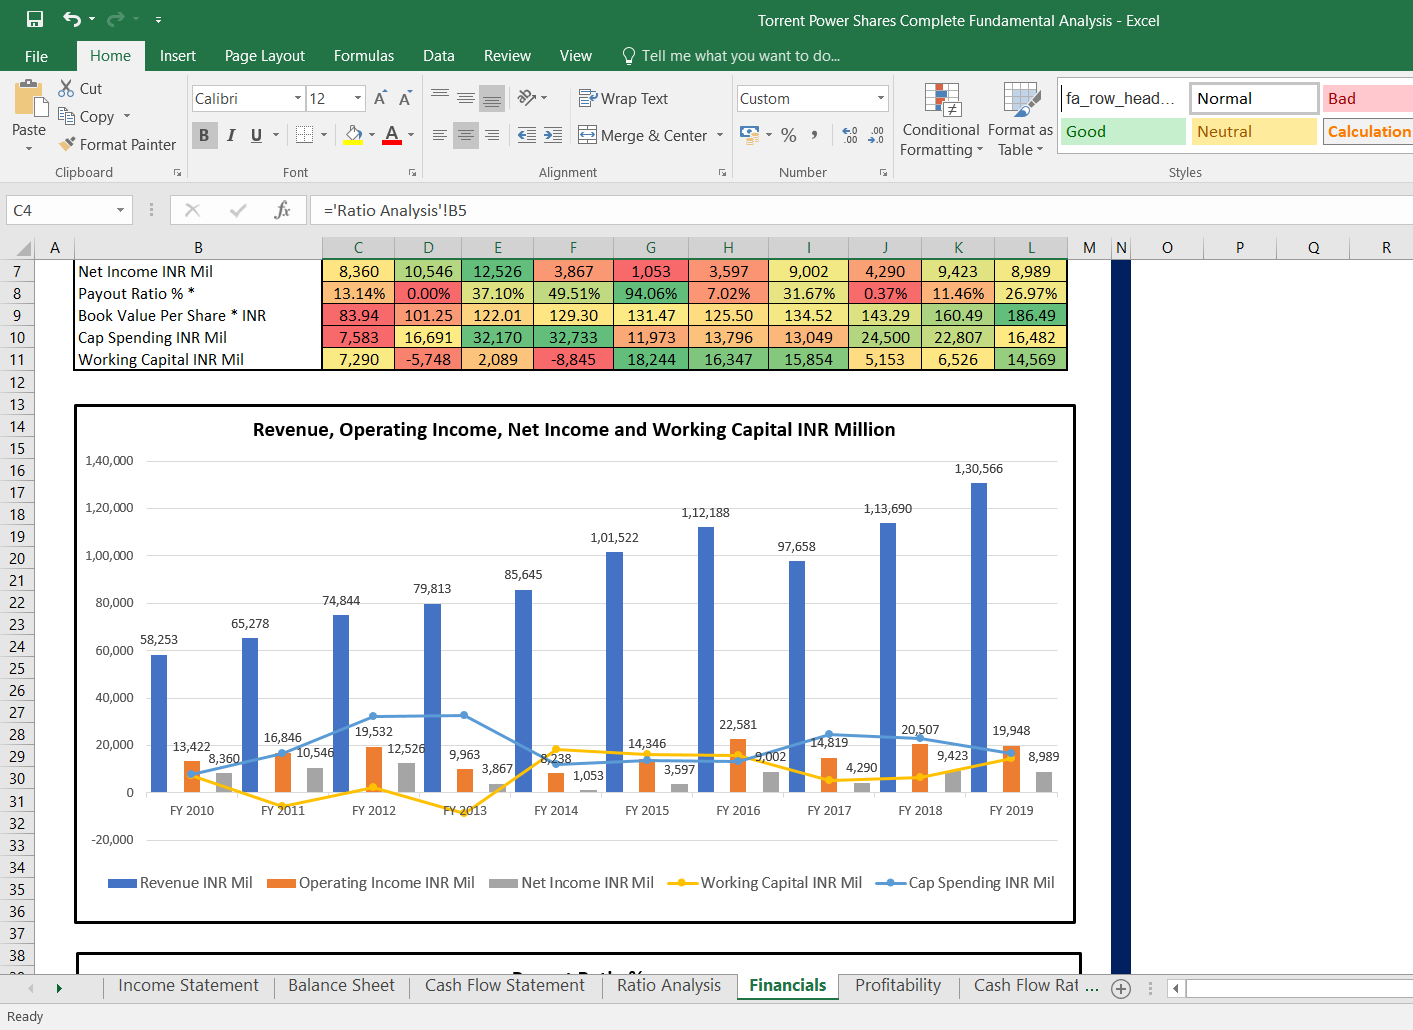Viewport: 1413px width, 1030px height.
Task: Click the formula bar containing ='Ratio Analysis'!B5
Action: 860,210
